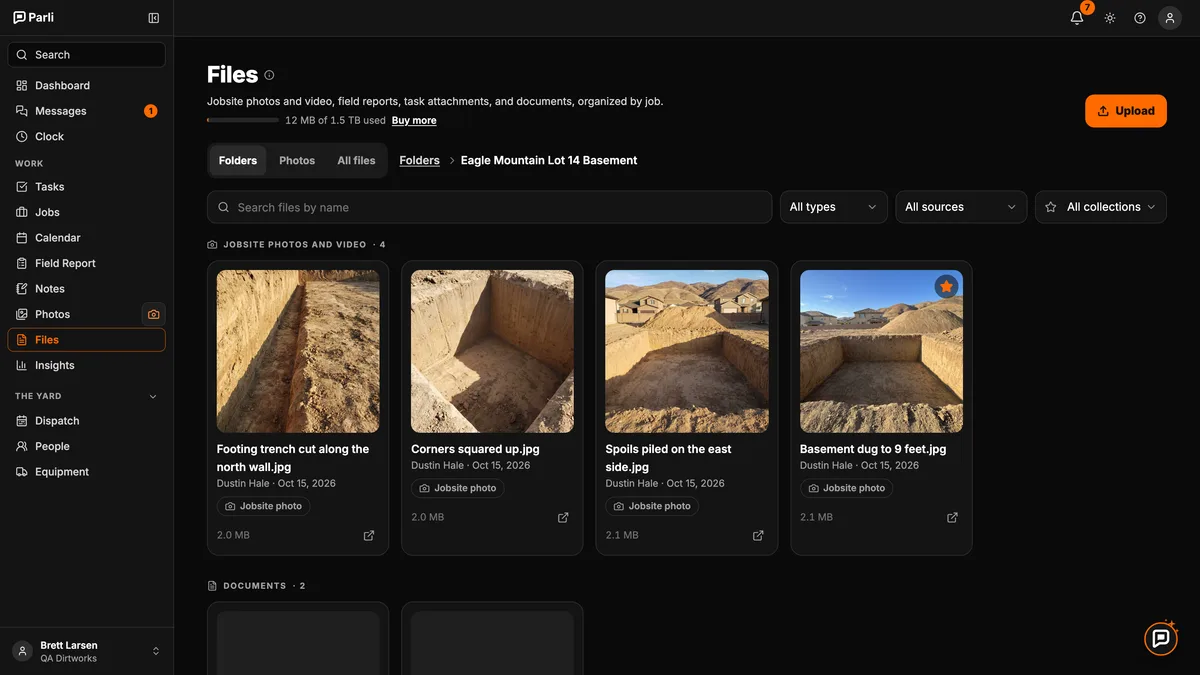1200x675 pixels.
Task: Open the Tasks page
Action: click(x=86, y=187)
